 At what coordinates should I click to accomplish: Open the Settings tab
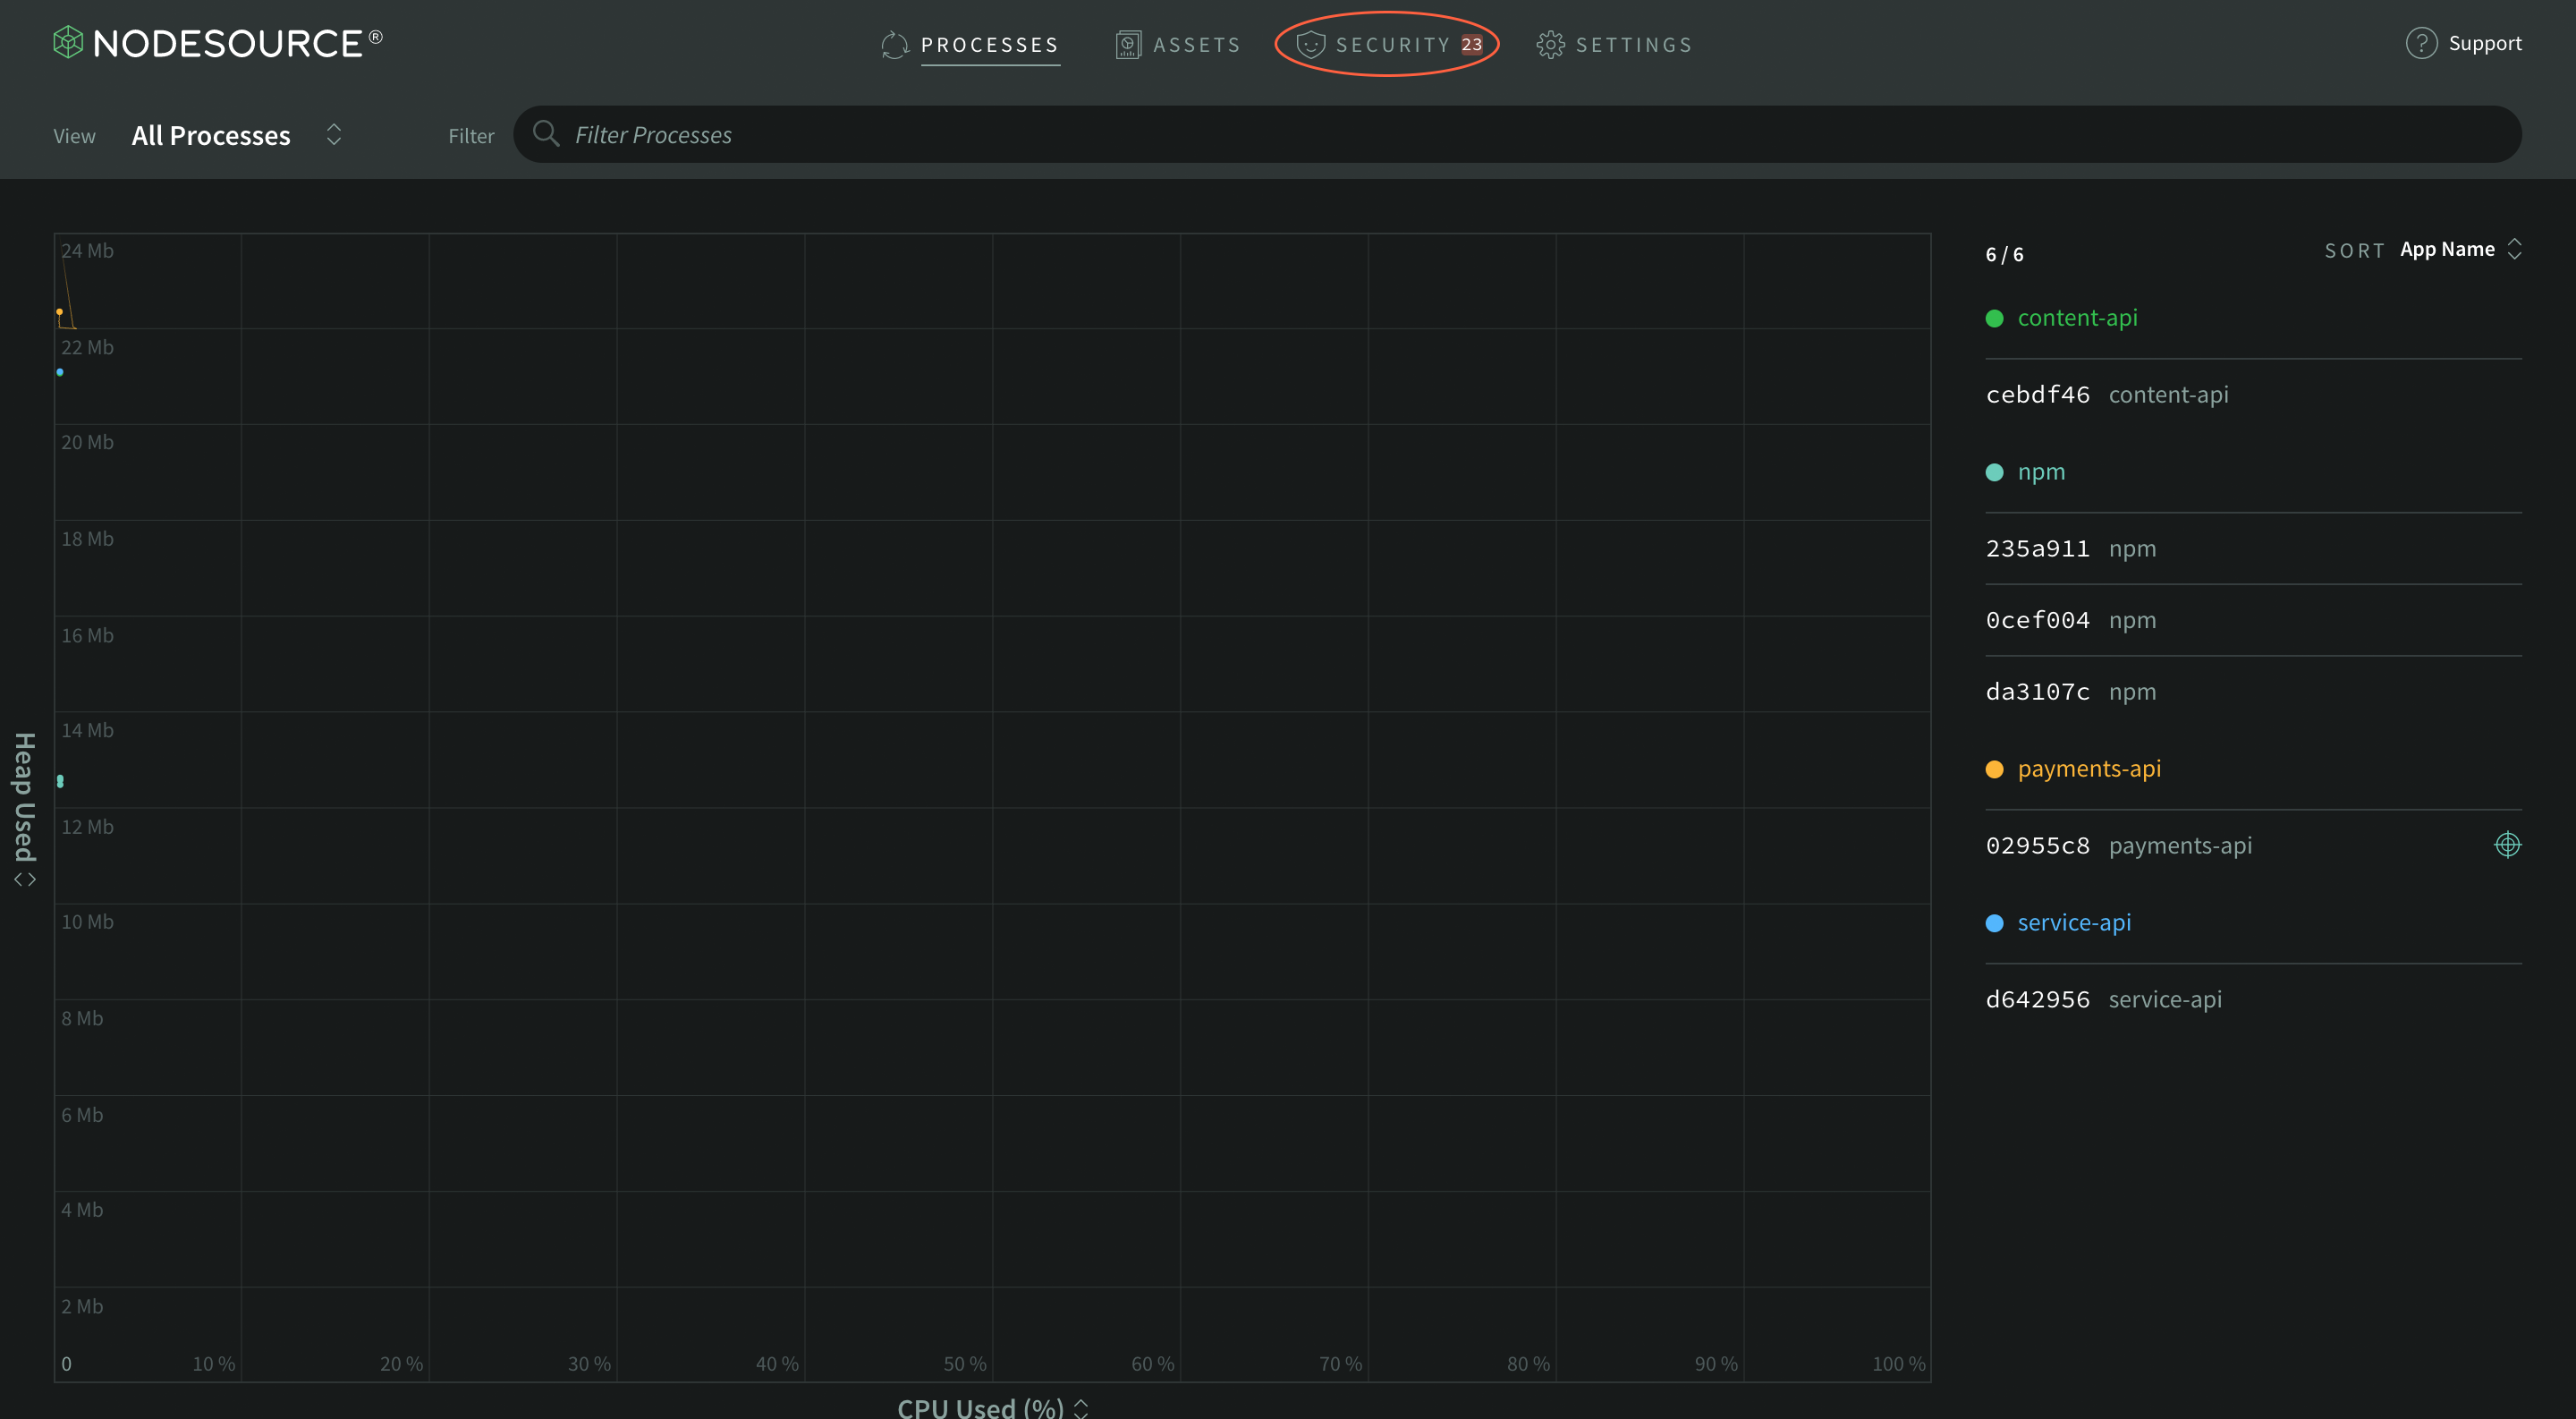pos(1615,45)
